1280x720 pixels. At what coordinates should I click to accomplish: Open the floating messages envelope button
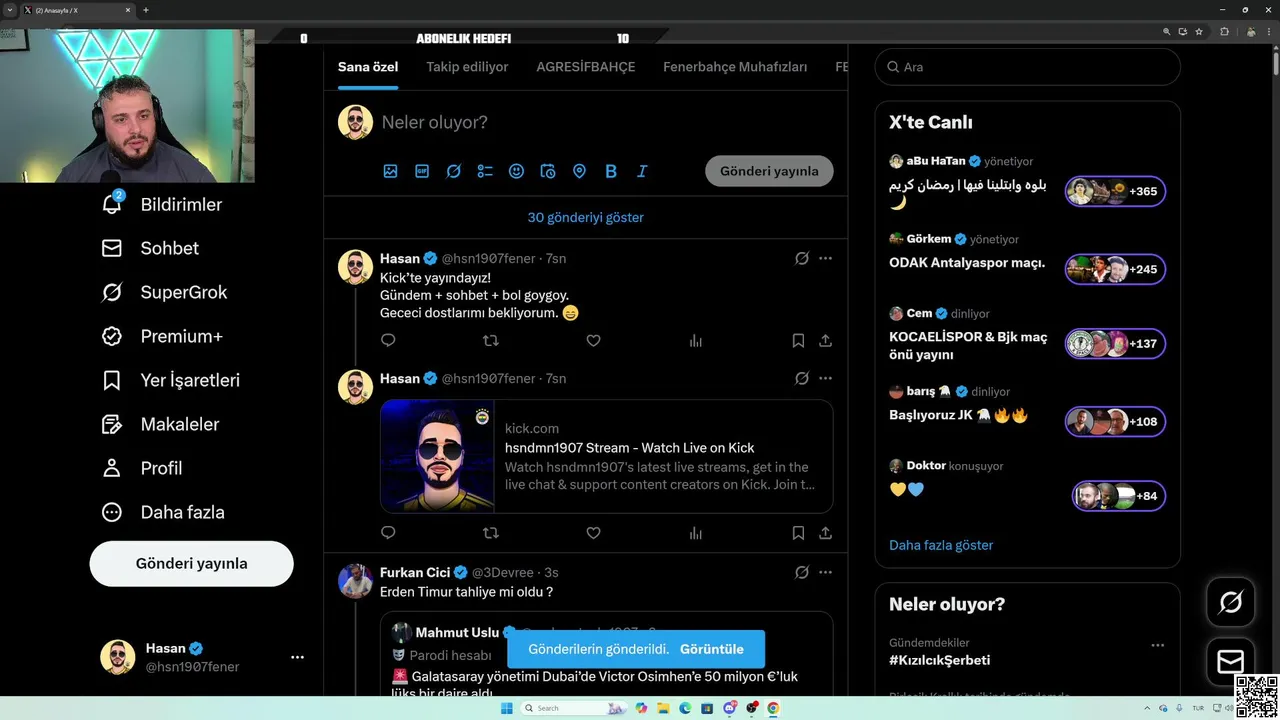[x=1230, y=662]
